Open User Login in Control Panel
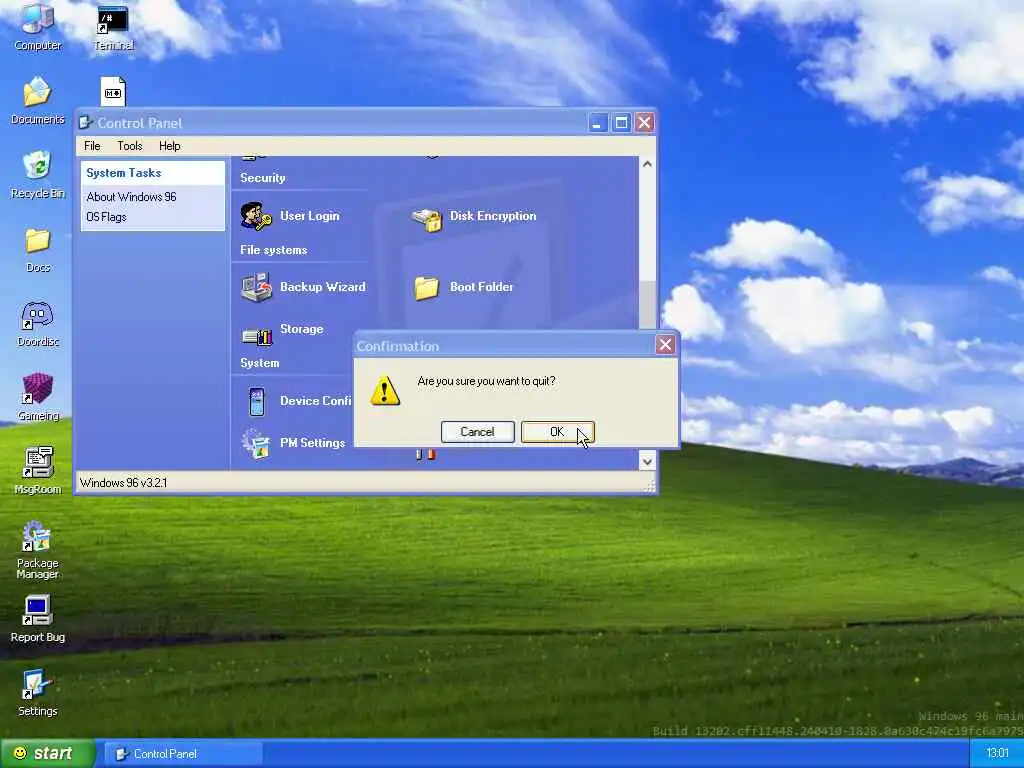Screen dimensions: 1024x768 click(x=289, y=216)
